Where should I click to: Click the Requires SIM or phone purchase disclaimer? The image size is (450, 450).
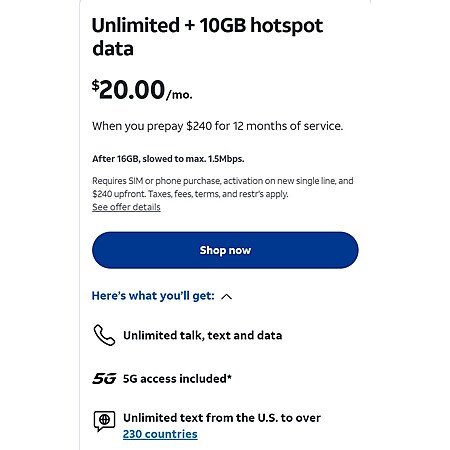[223, 181]
